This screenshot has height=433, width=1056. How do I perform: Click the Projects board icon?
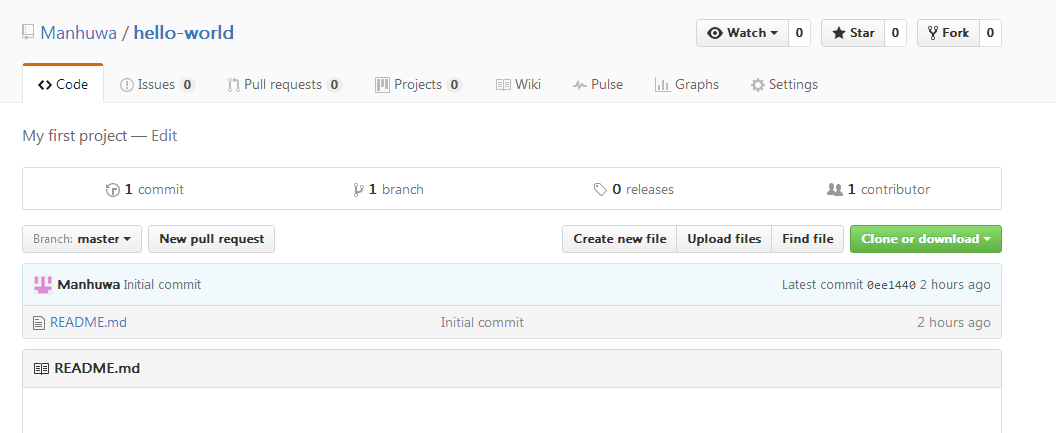[383, 85]
